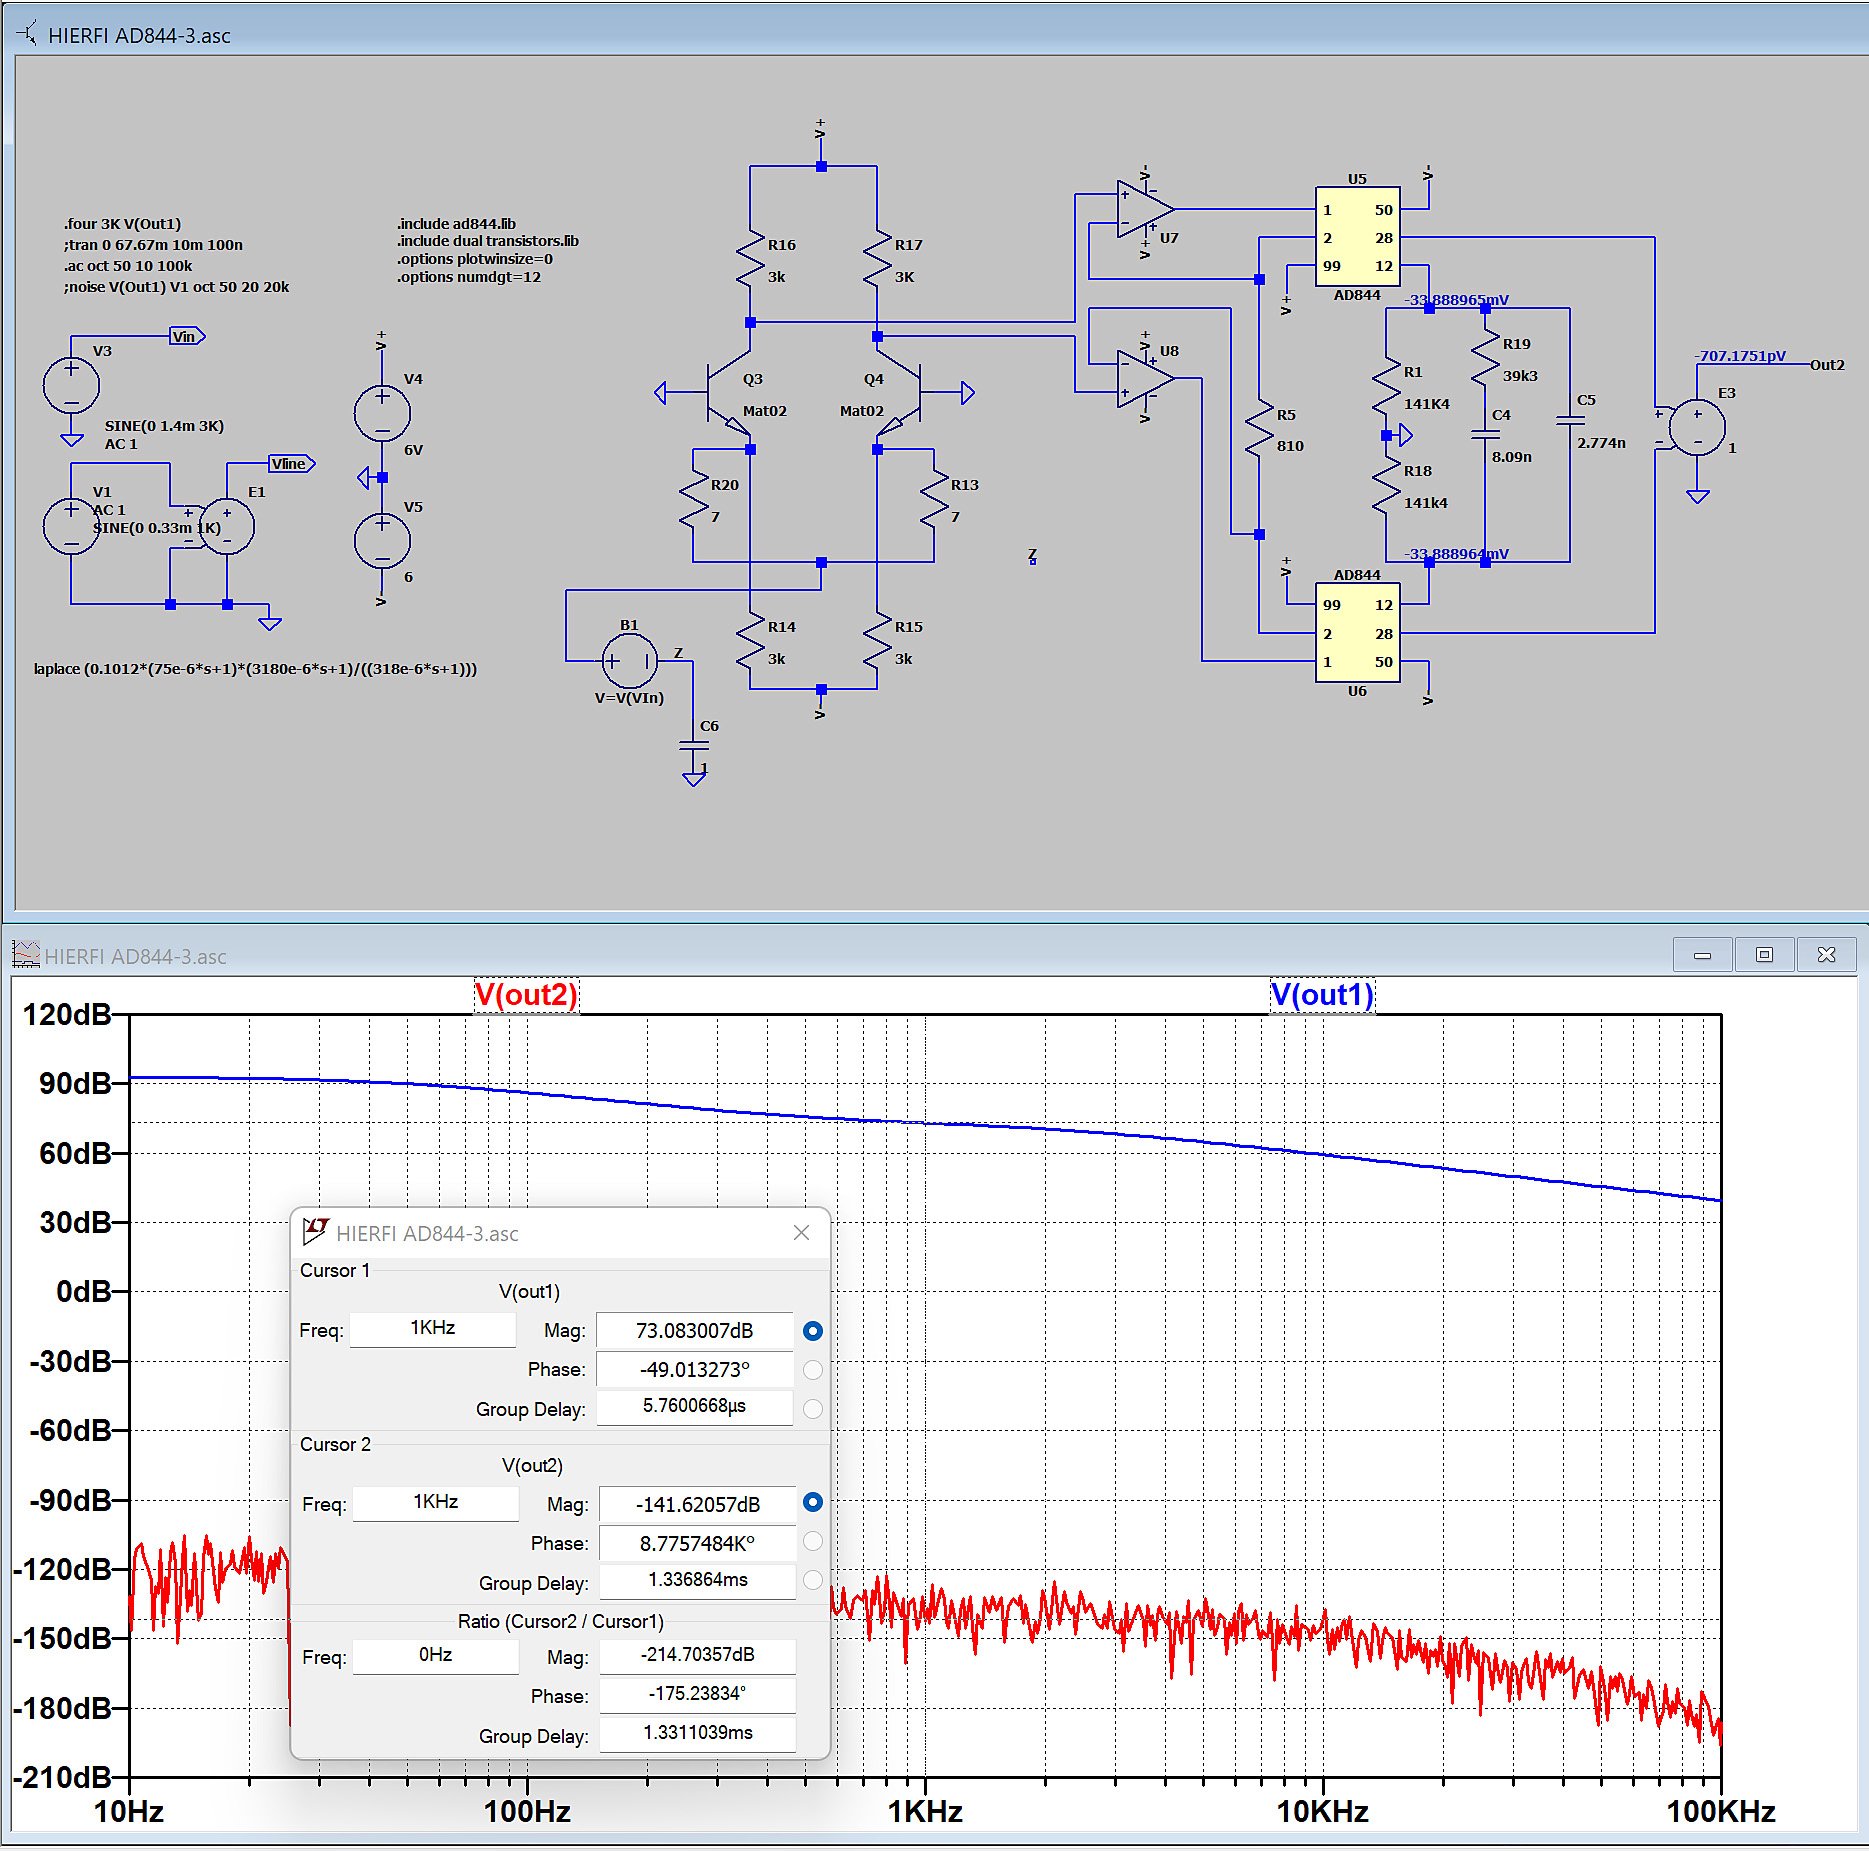Select the B1 behavioral source symbol
This screenshot has height=1851, width=1869.
629,660
